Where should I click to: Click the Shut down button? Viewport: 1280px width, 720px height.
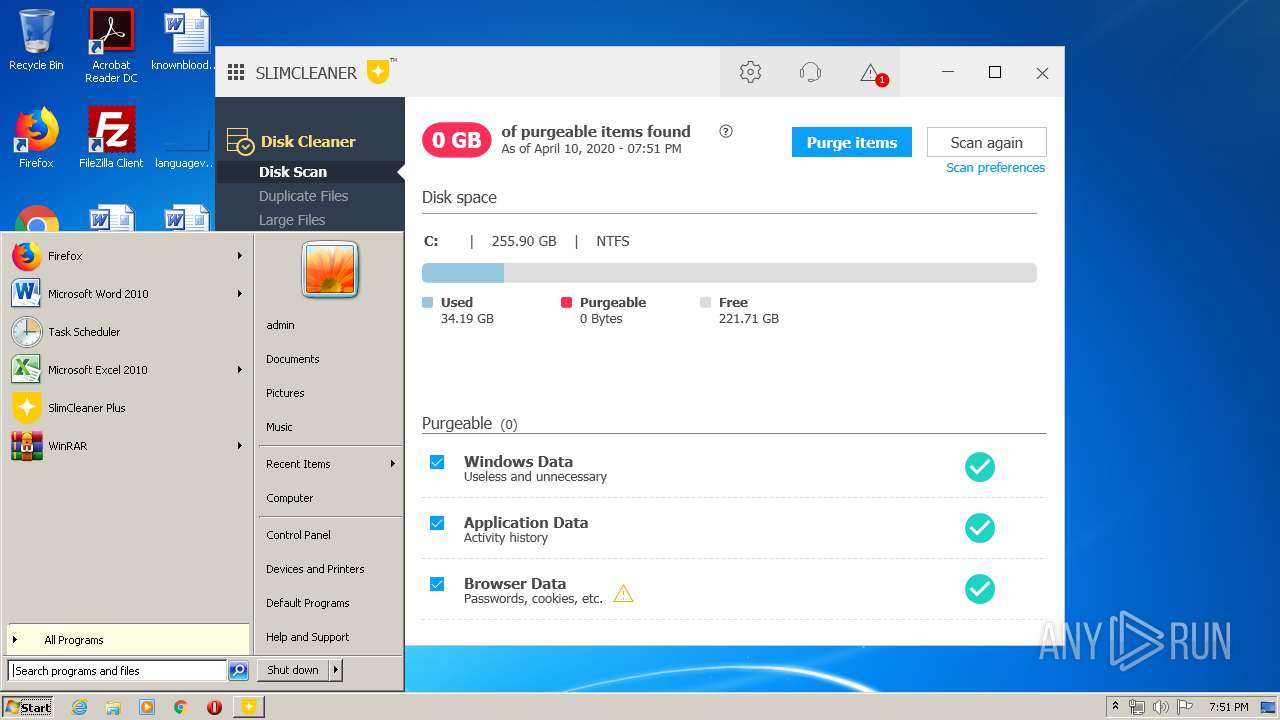coord(293,670)
